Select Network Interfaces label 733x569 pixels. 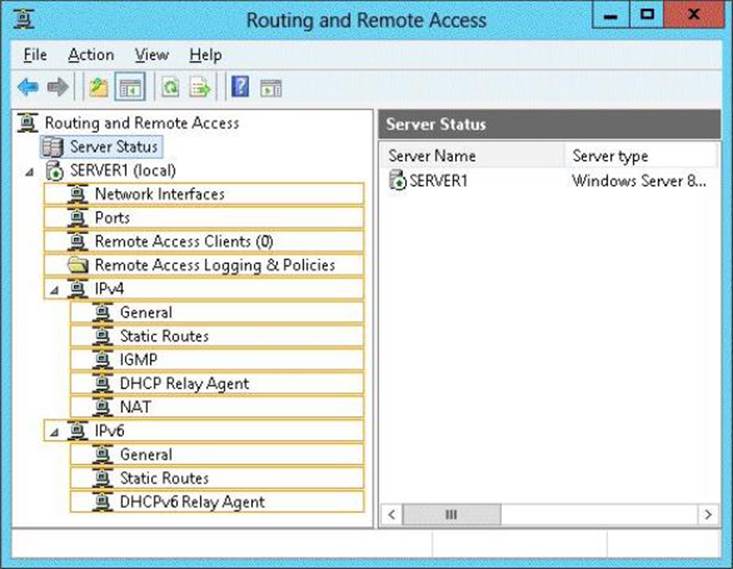click(160, 194)
